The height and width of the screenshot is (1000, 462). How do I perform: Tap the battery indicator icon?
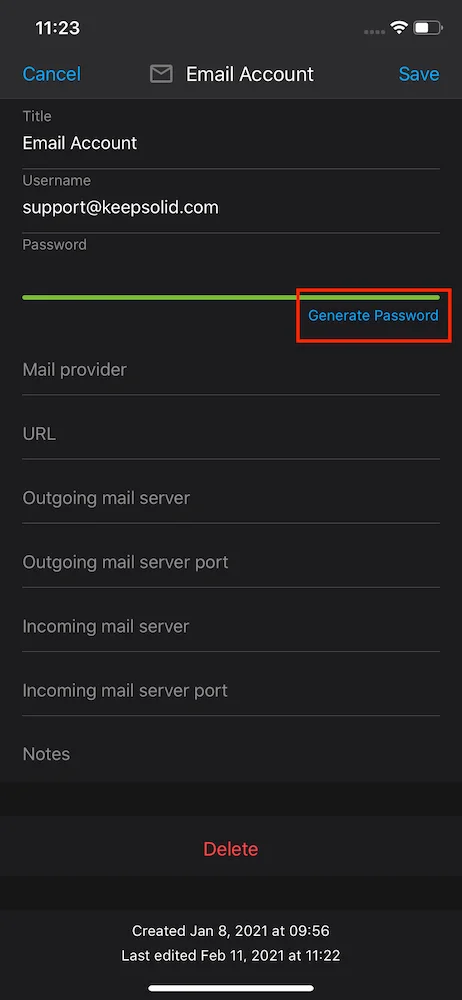428,28
